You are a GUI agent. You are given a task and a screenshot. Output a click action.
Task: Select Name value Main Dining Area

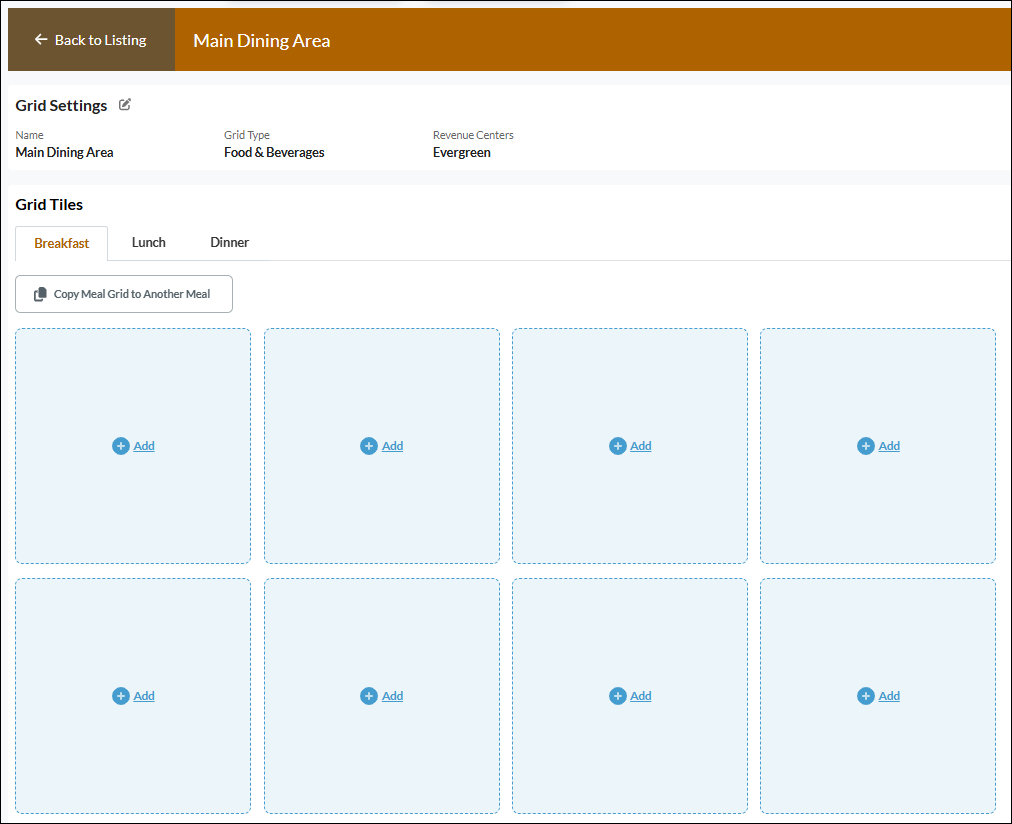click(65, 152)
